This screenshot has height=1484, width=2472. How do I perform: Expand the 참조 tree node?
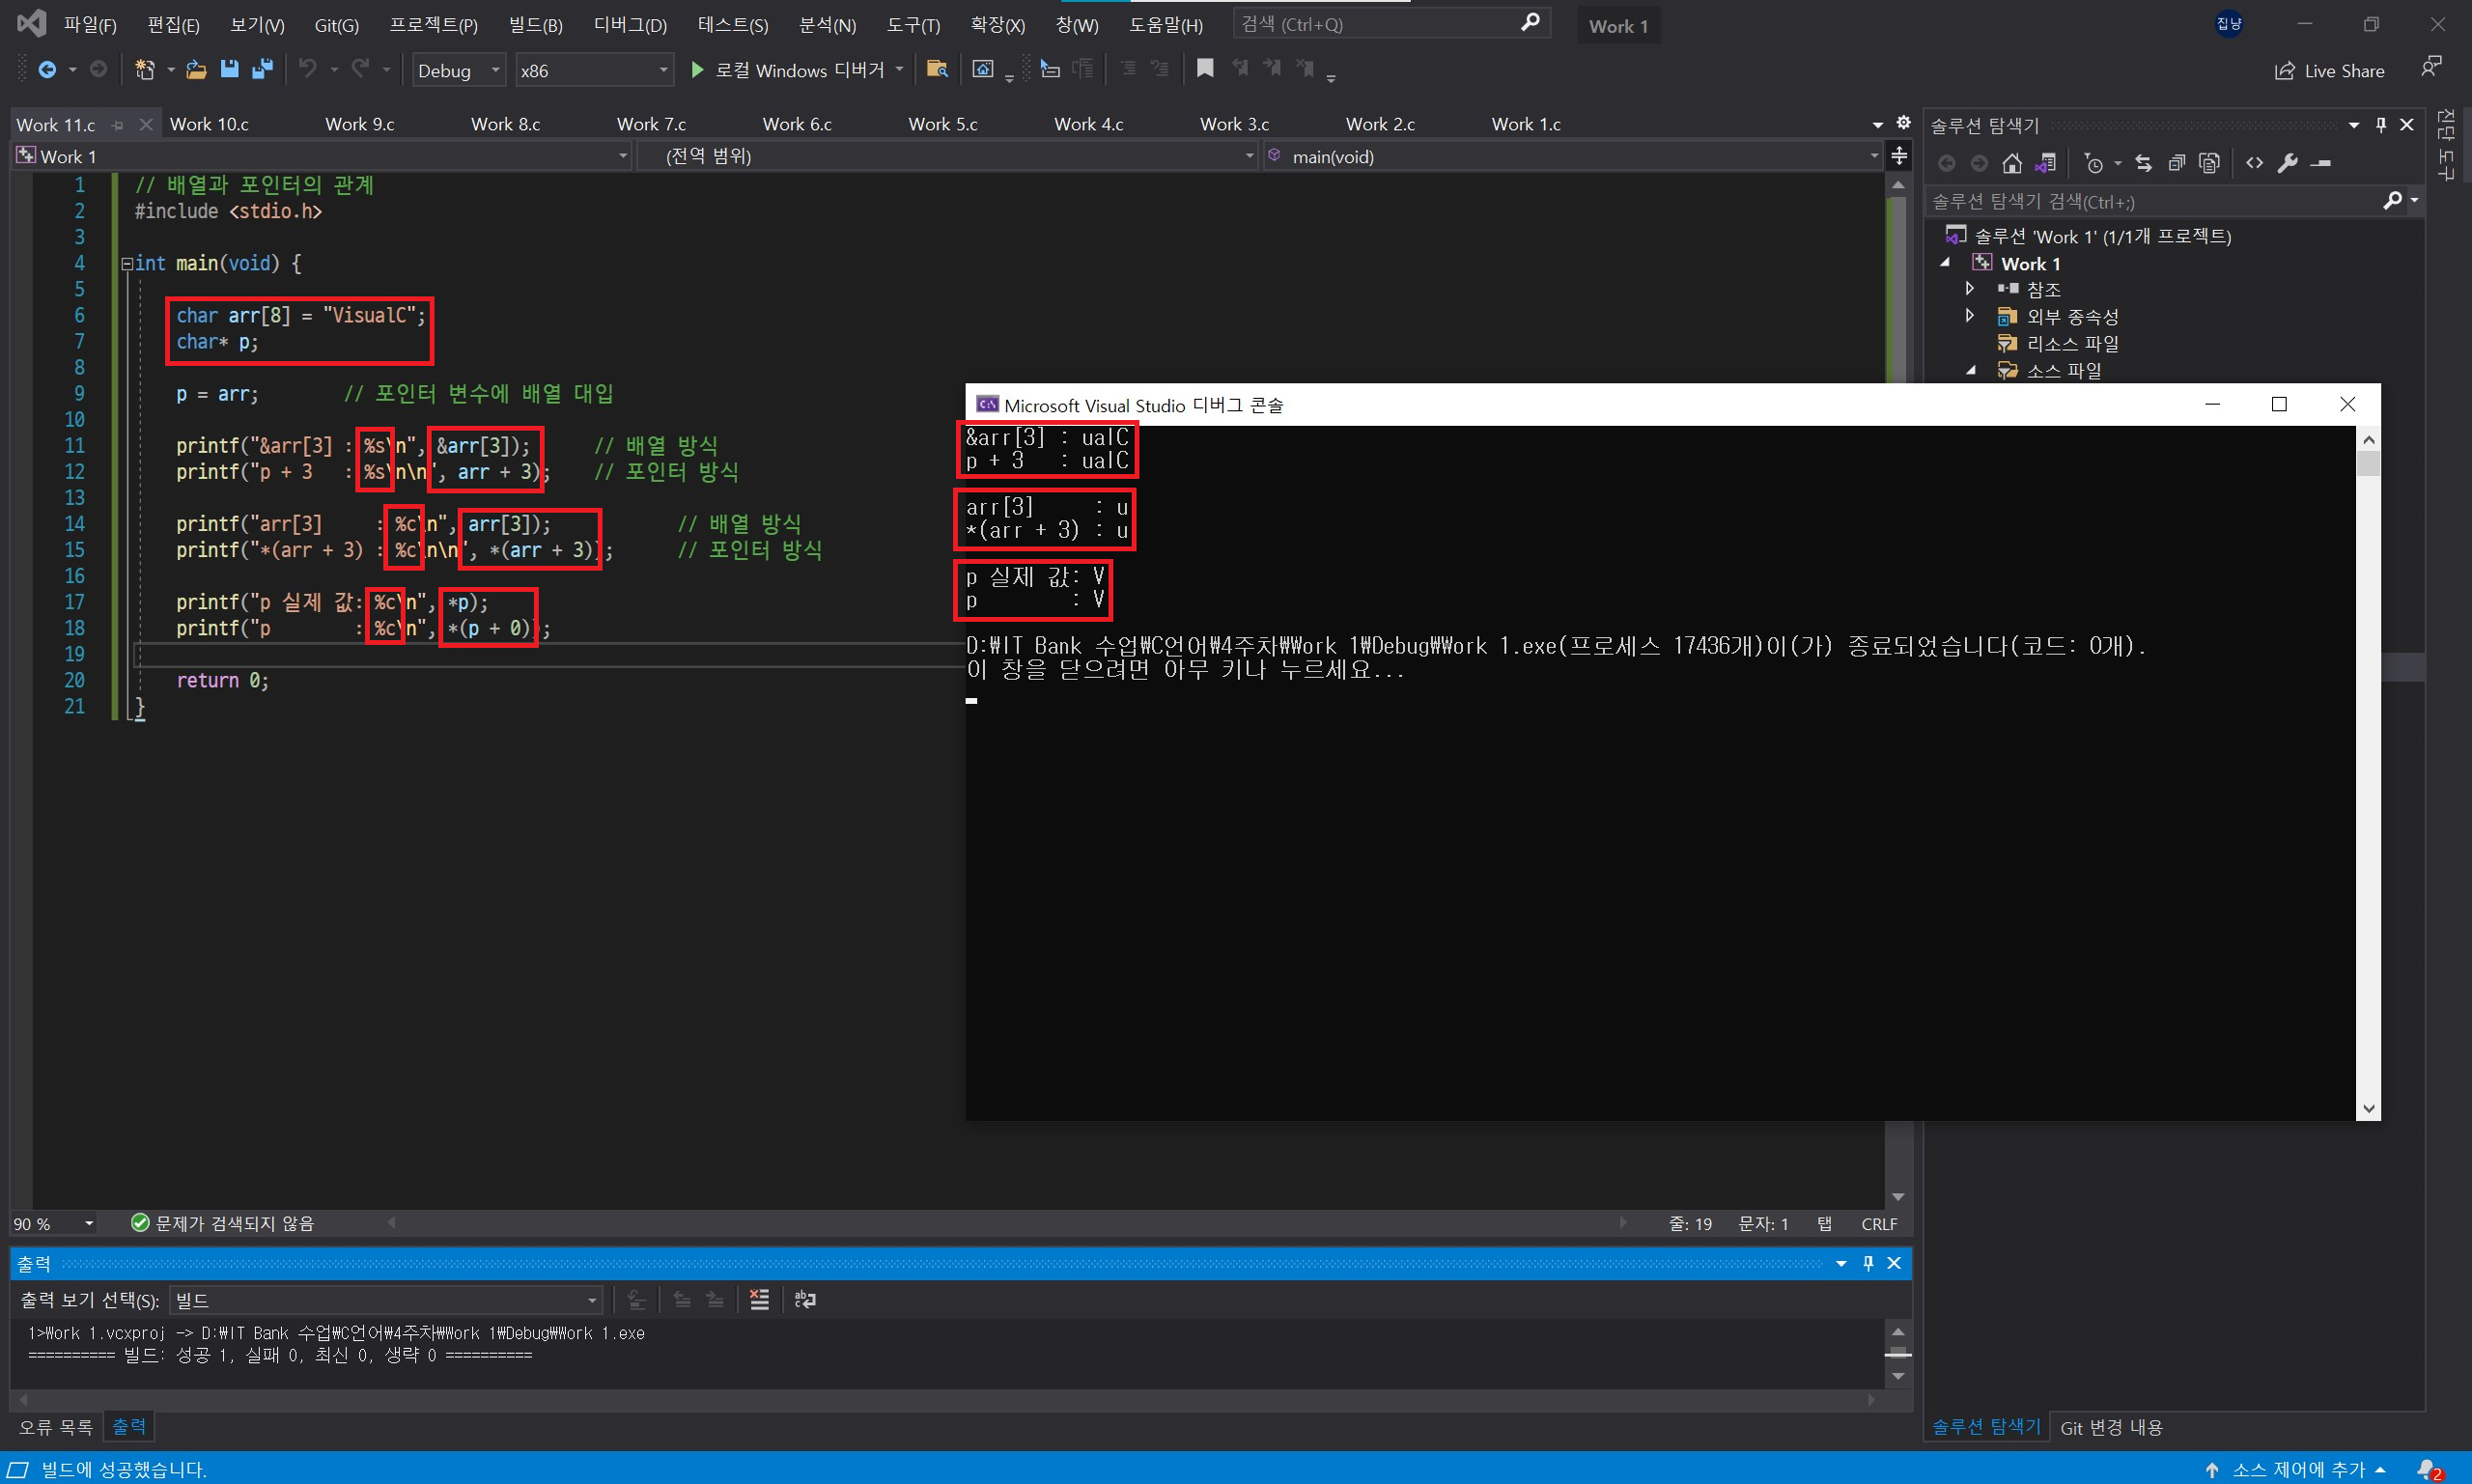tap(1970, 289)
